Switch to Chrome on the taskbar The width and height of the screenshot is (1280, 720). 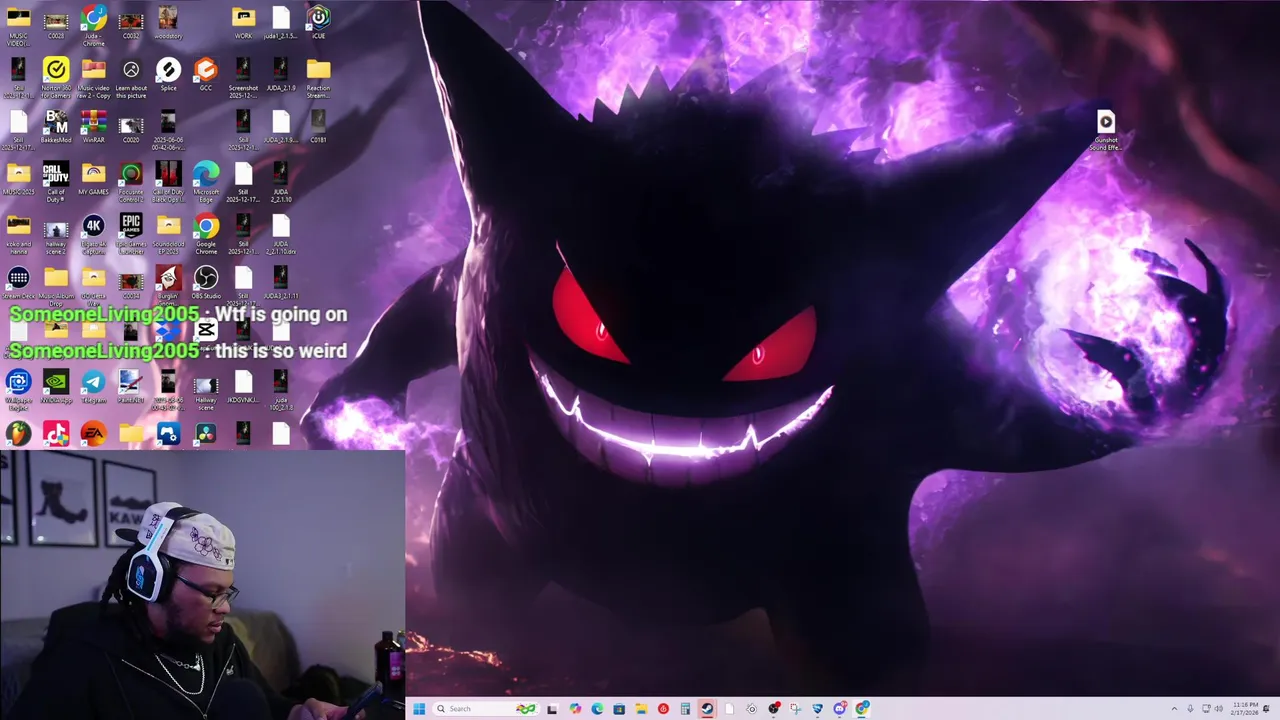[x=861, y=709]
